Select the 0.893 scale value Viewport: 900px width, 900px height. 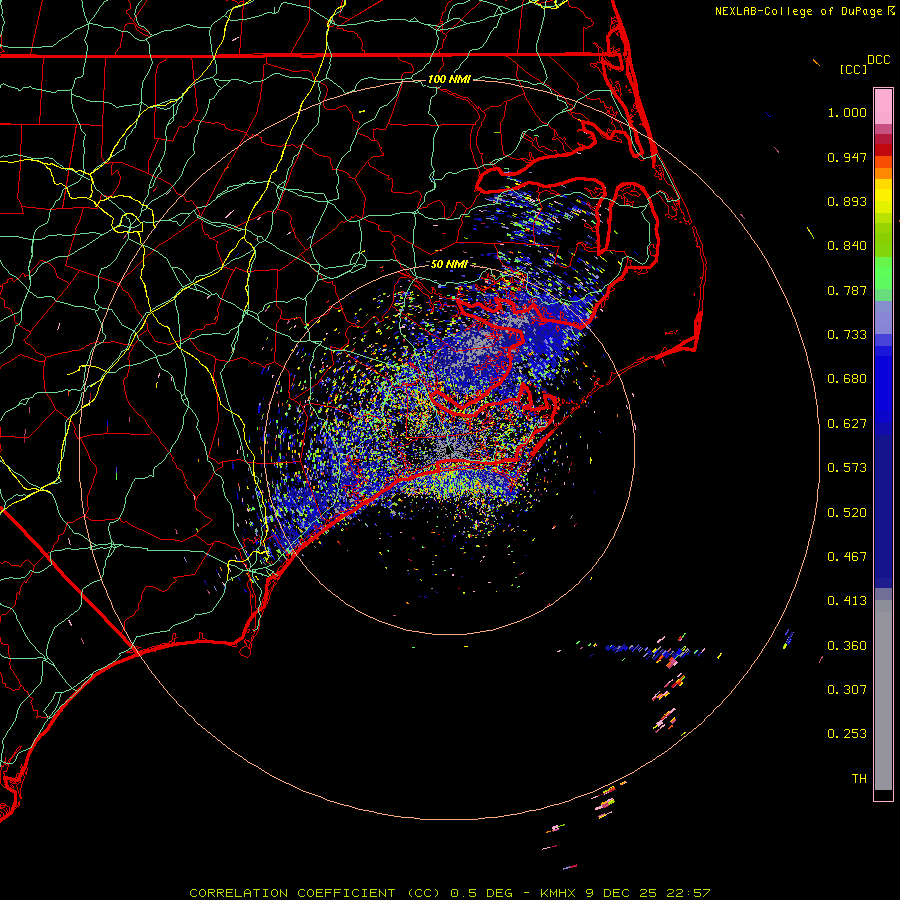[847, 201]
